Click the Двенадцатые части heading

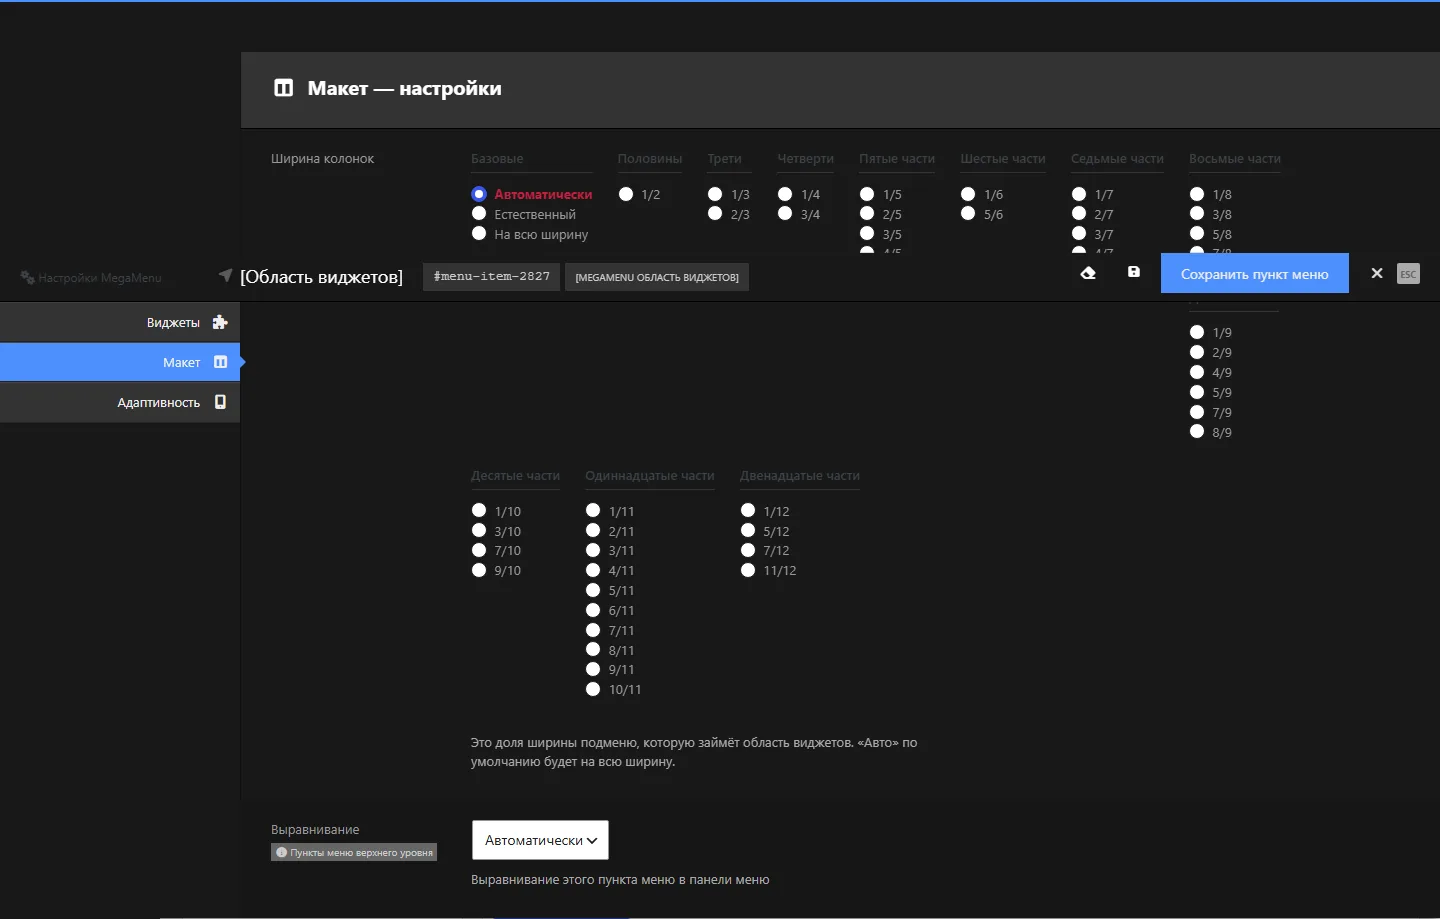click(800, 476)
